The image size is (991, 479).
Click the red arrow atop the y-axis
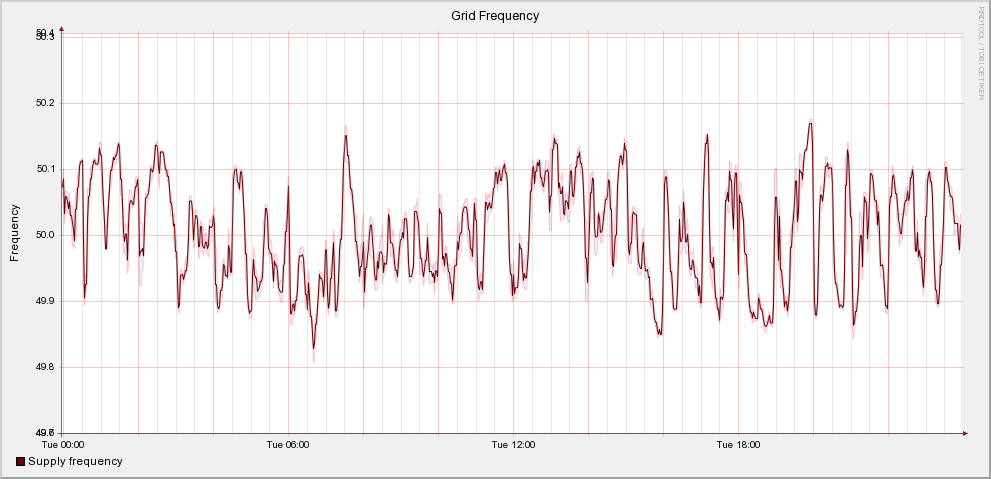[62, 29]
